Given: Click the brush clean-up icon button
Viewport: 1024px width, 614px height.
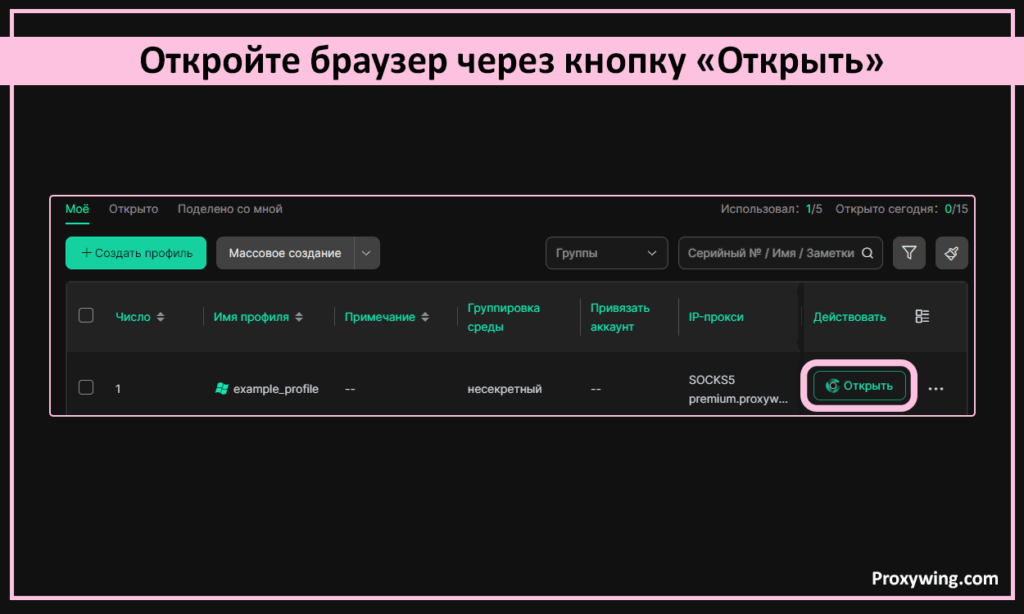Looking at the screenshot, I should click(x=951, y=253).
